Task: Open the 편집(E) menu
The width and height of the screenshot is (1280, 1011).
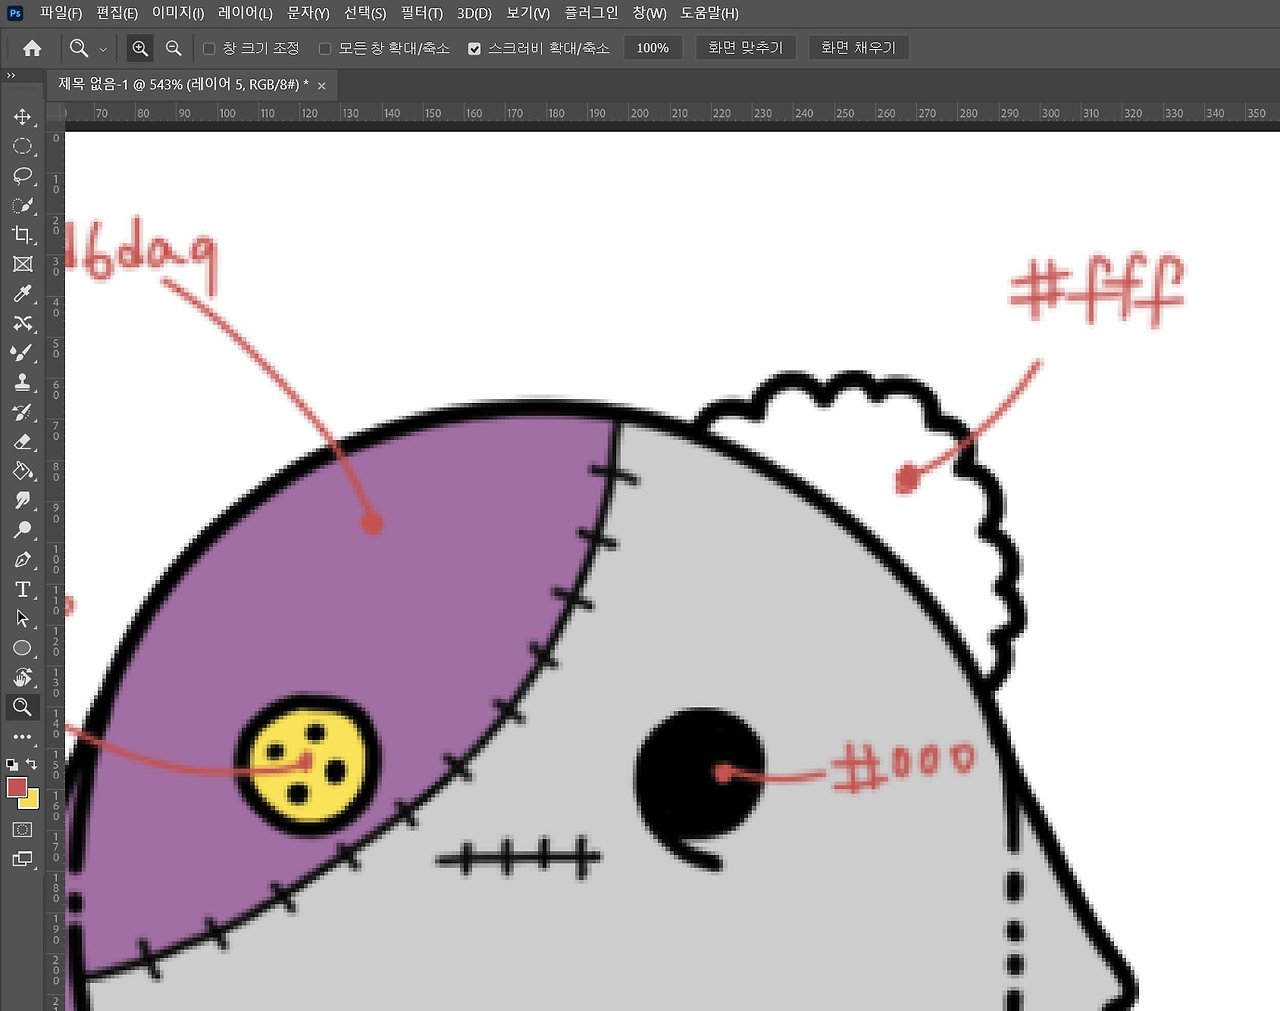Action: coord(117,13)
